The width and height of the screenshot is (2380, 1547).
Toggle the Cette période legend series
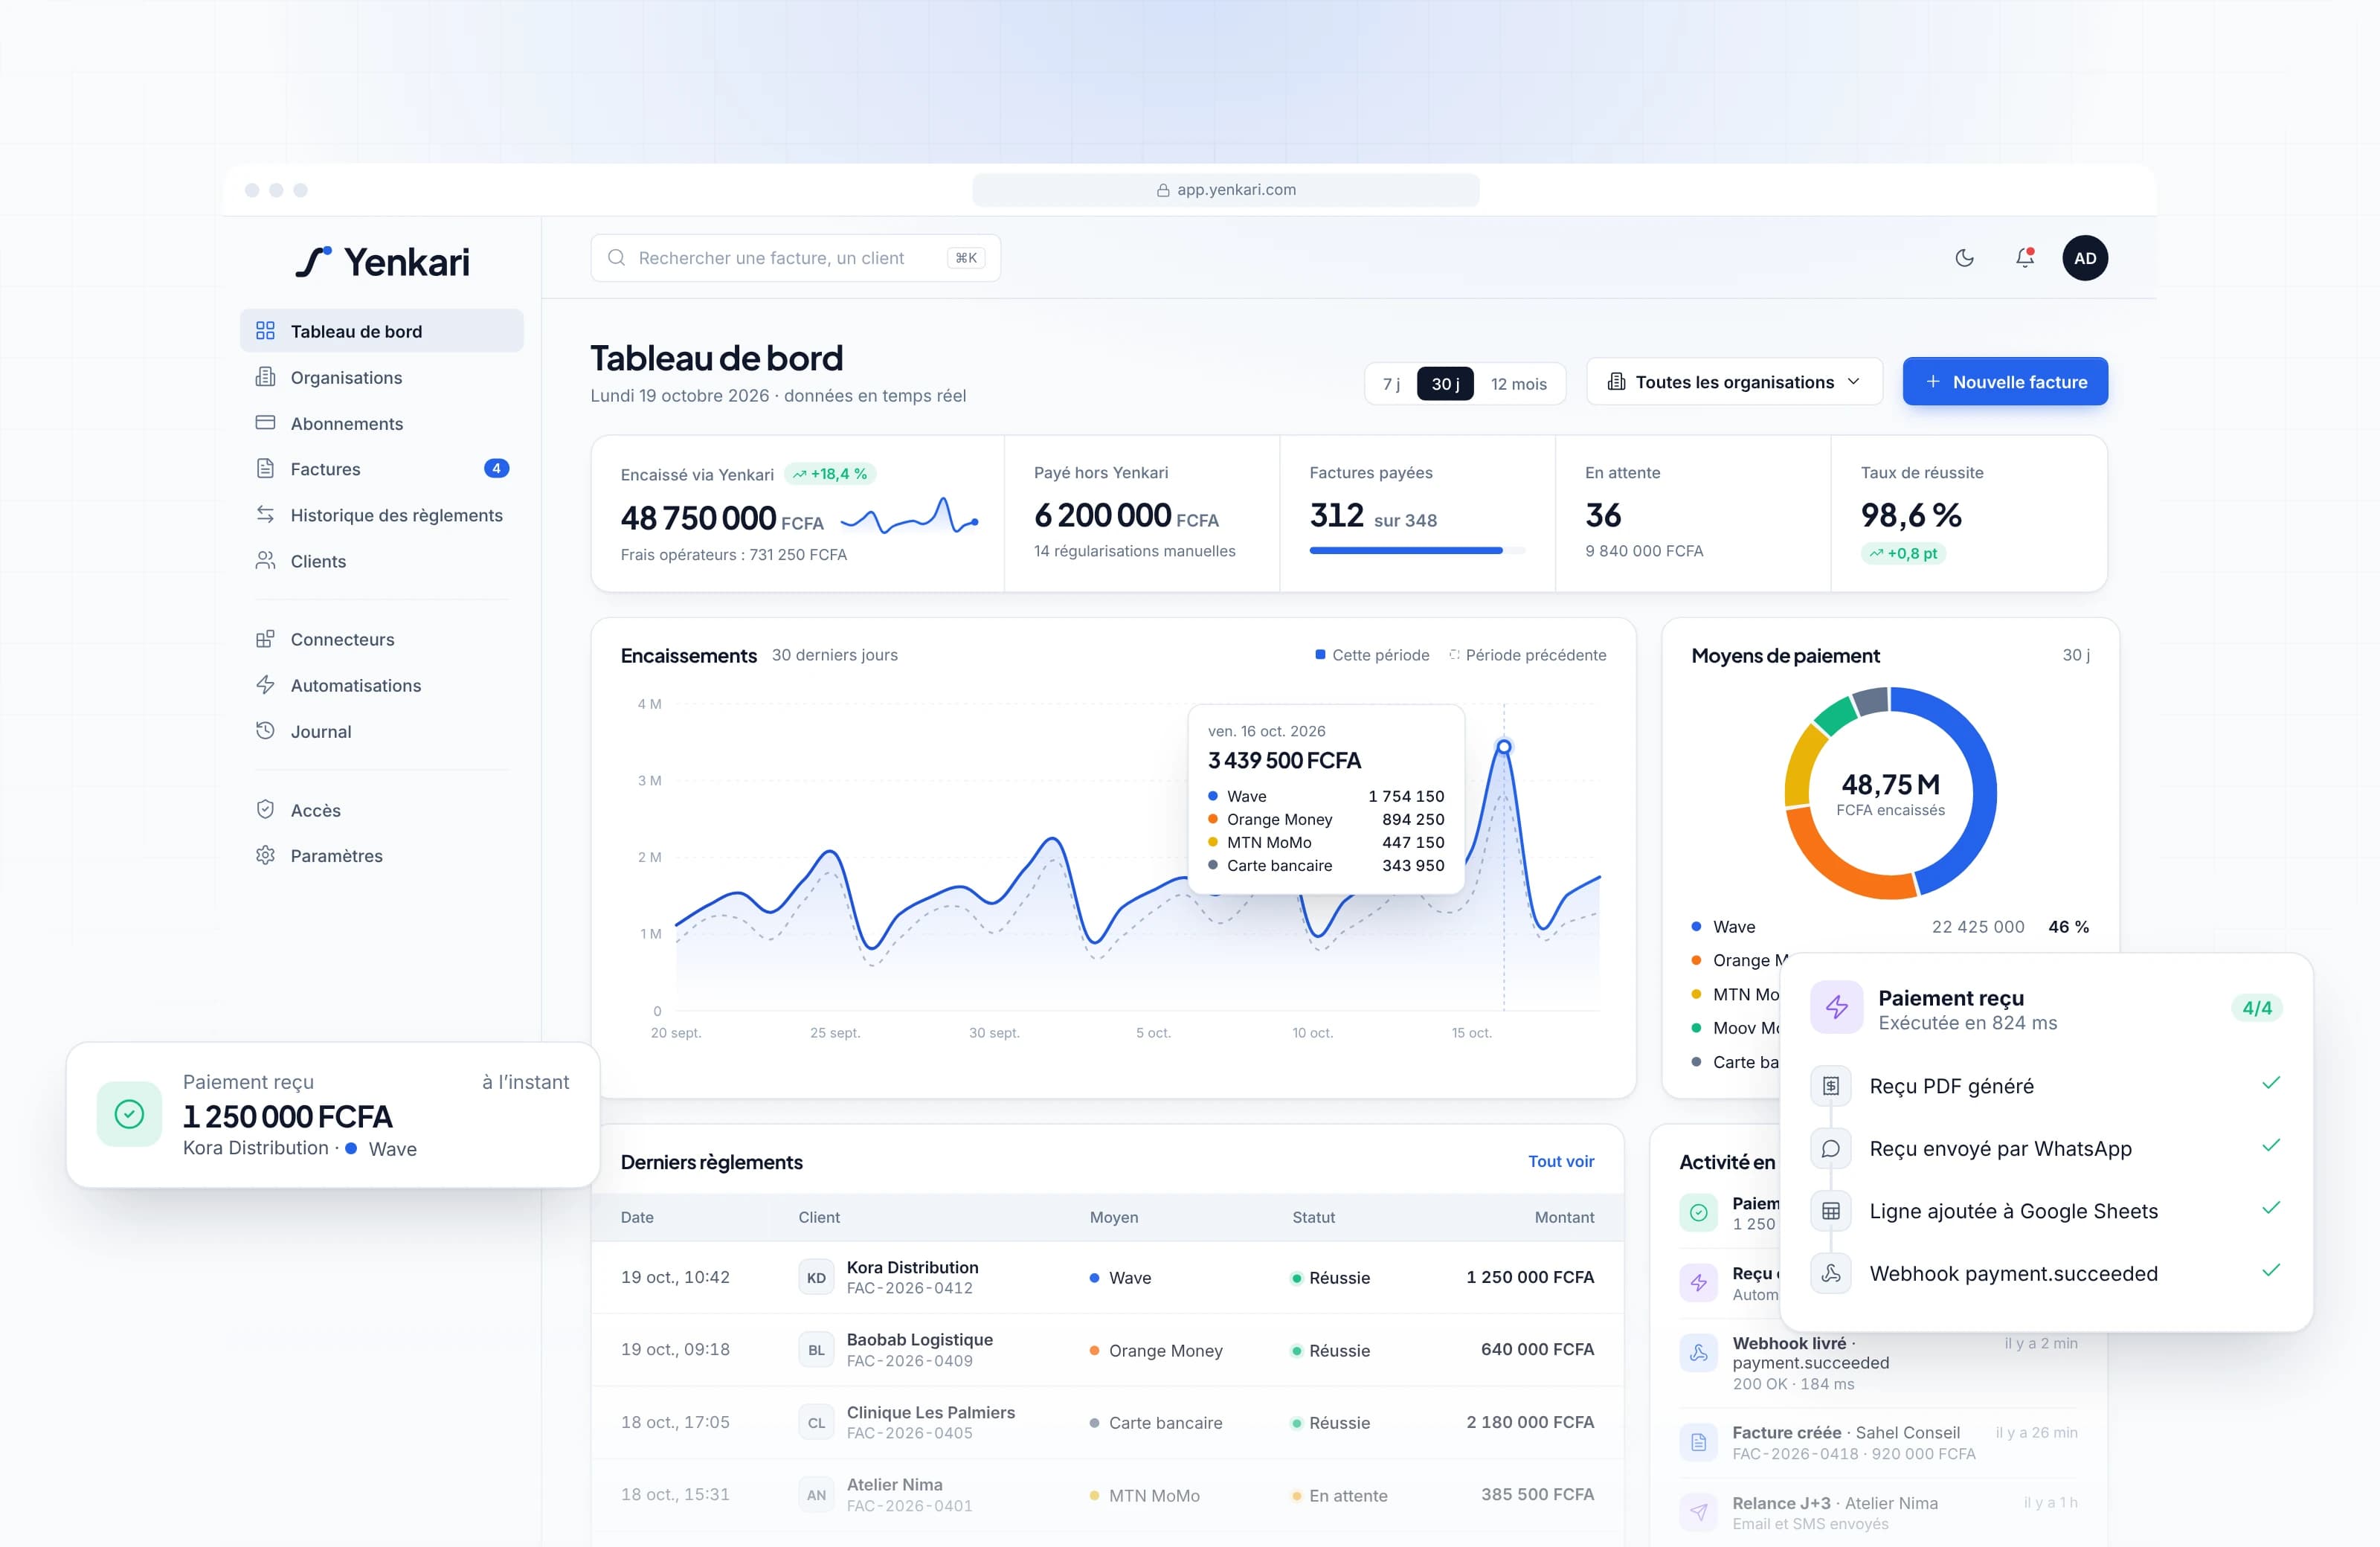click(1372, 655)
